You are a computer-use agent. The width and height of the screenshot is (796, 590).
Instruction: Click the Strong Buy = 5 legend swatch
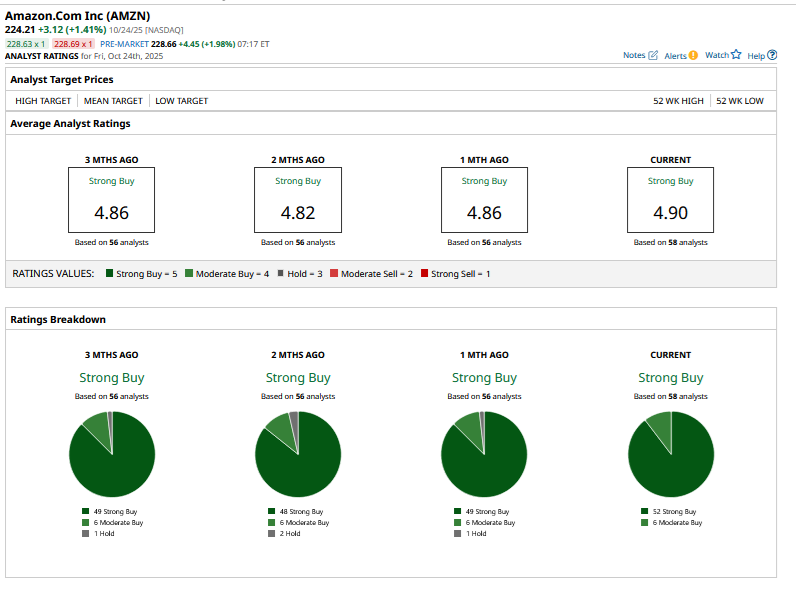point(109,273)
